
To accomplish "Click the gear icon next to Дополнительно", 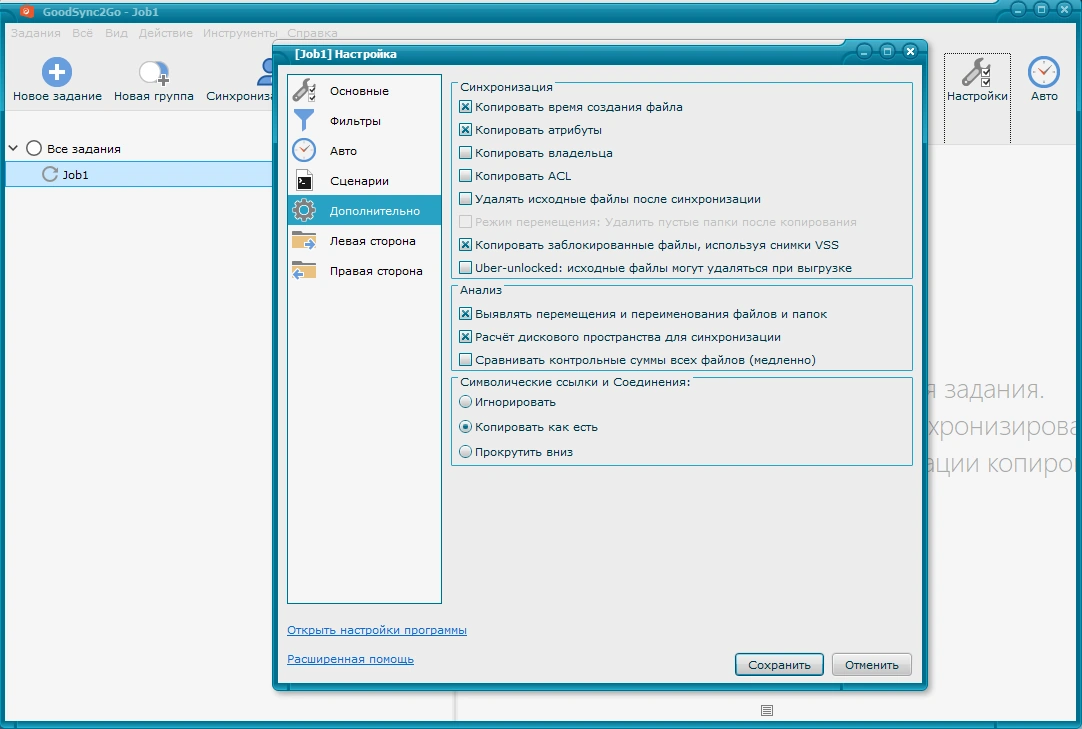I will pyautogui.click(x=304, y=211).
